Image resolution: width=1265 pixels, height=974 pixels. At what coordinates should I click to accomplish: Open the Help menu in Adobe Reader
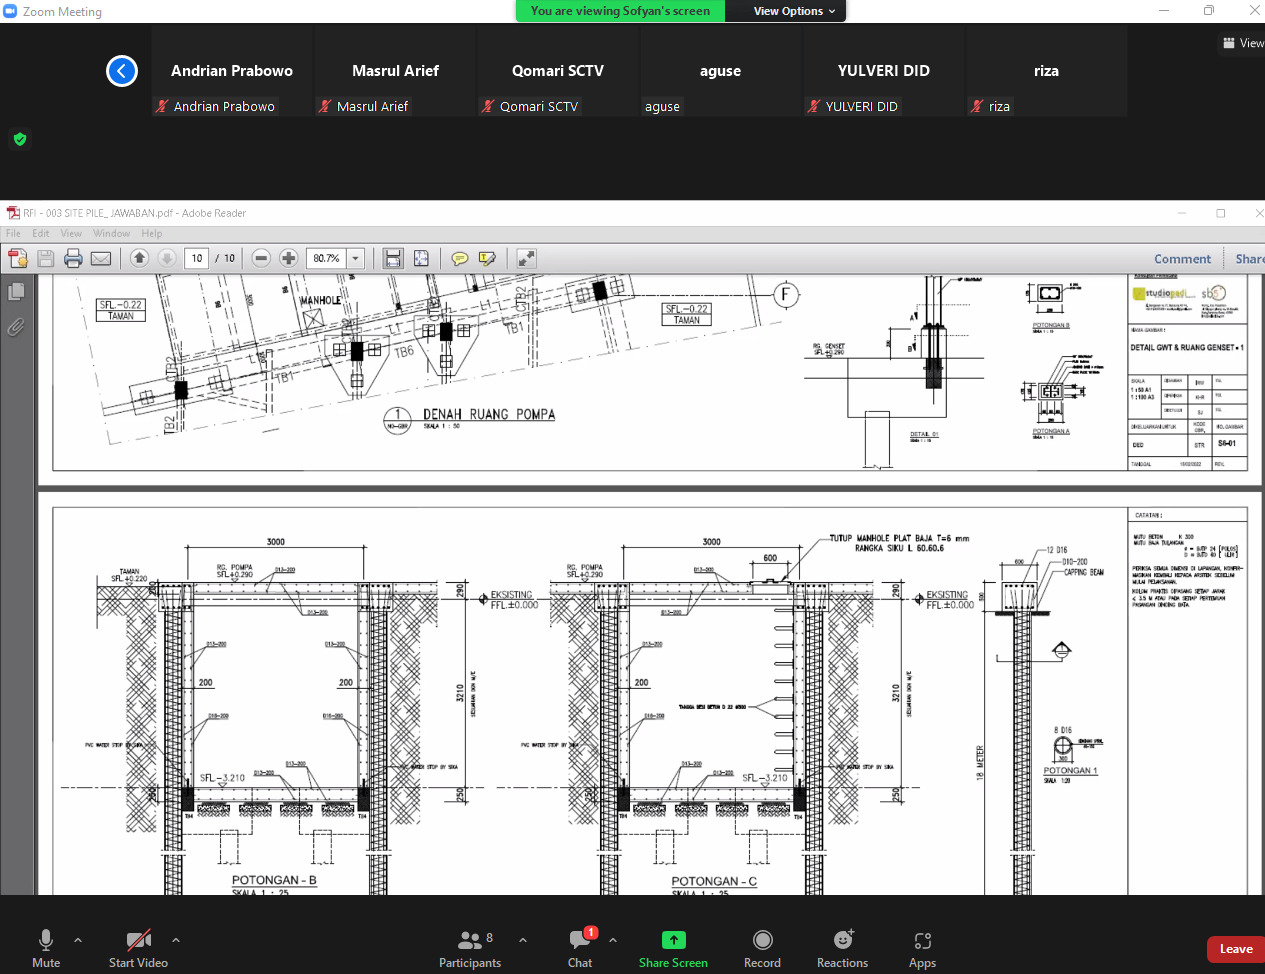point(151,233)
